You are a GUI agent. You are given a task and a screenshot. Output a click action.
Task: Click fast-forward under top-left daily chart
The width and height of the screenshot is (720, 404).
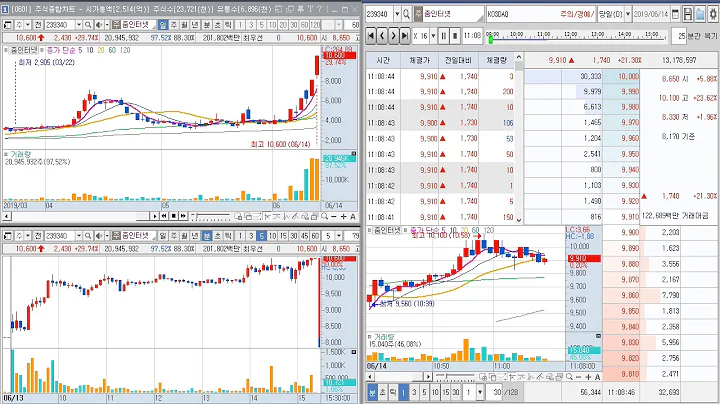pos(183,216)
